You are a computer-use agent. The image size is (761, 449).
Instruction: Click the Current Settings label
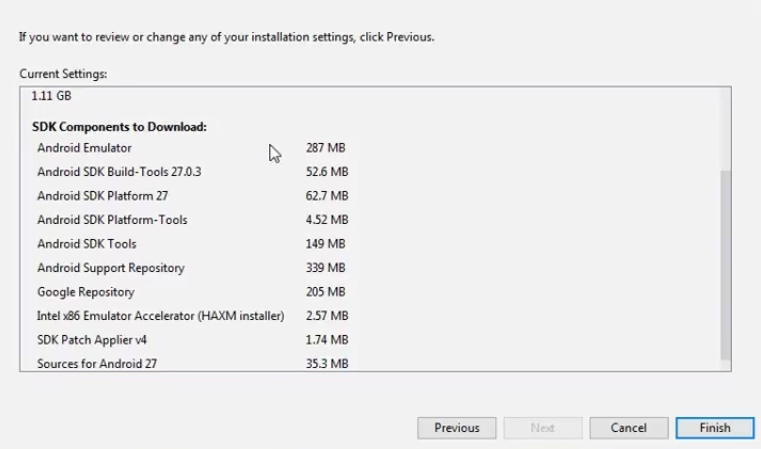63,74
